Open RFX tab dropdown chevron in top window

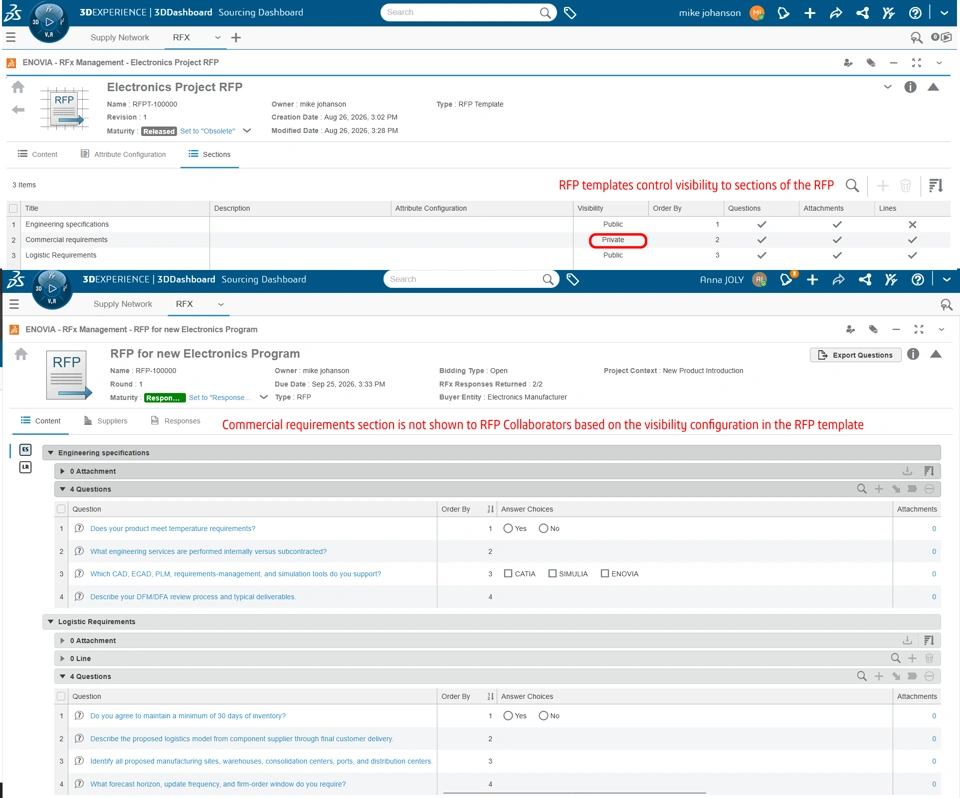[217, 37]
